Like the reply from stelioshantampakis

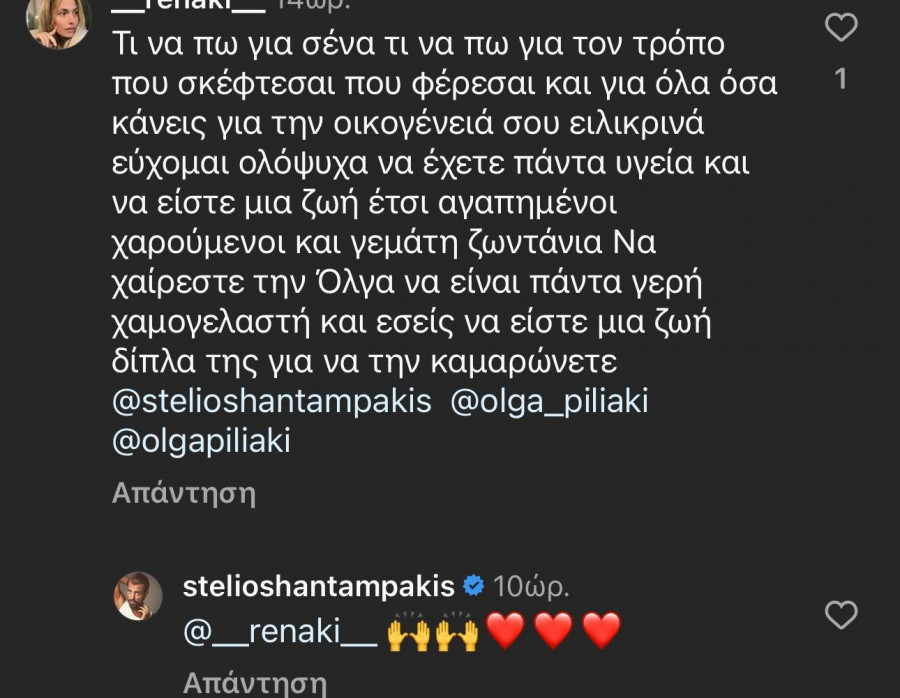click(x=841, y=614)
